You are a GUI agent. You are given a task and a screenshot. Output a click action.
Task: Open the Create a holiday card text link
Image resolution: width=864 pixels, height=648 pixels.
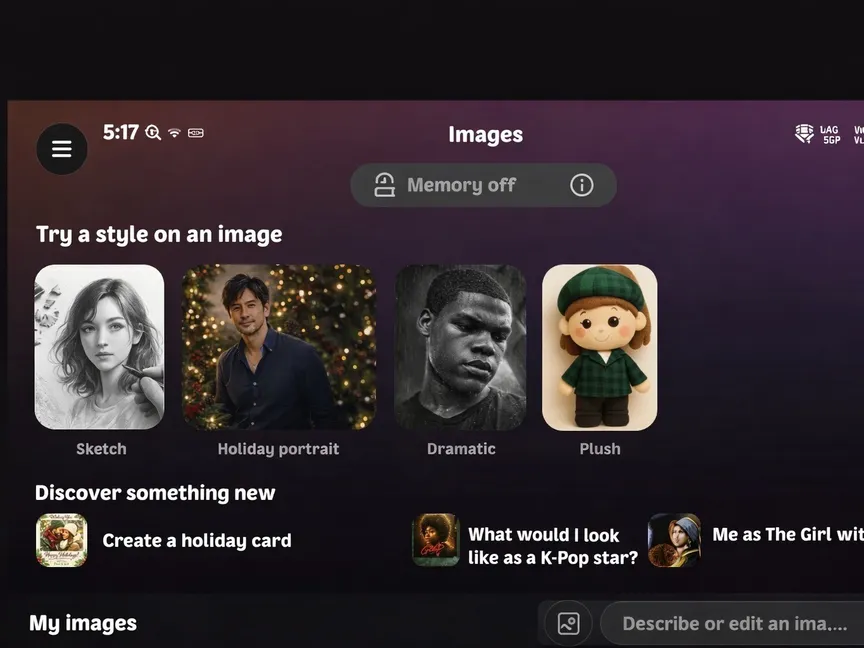point(197,541)
